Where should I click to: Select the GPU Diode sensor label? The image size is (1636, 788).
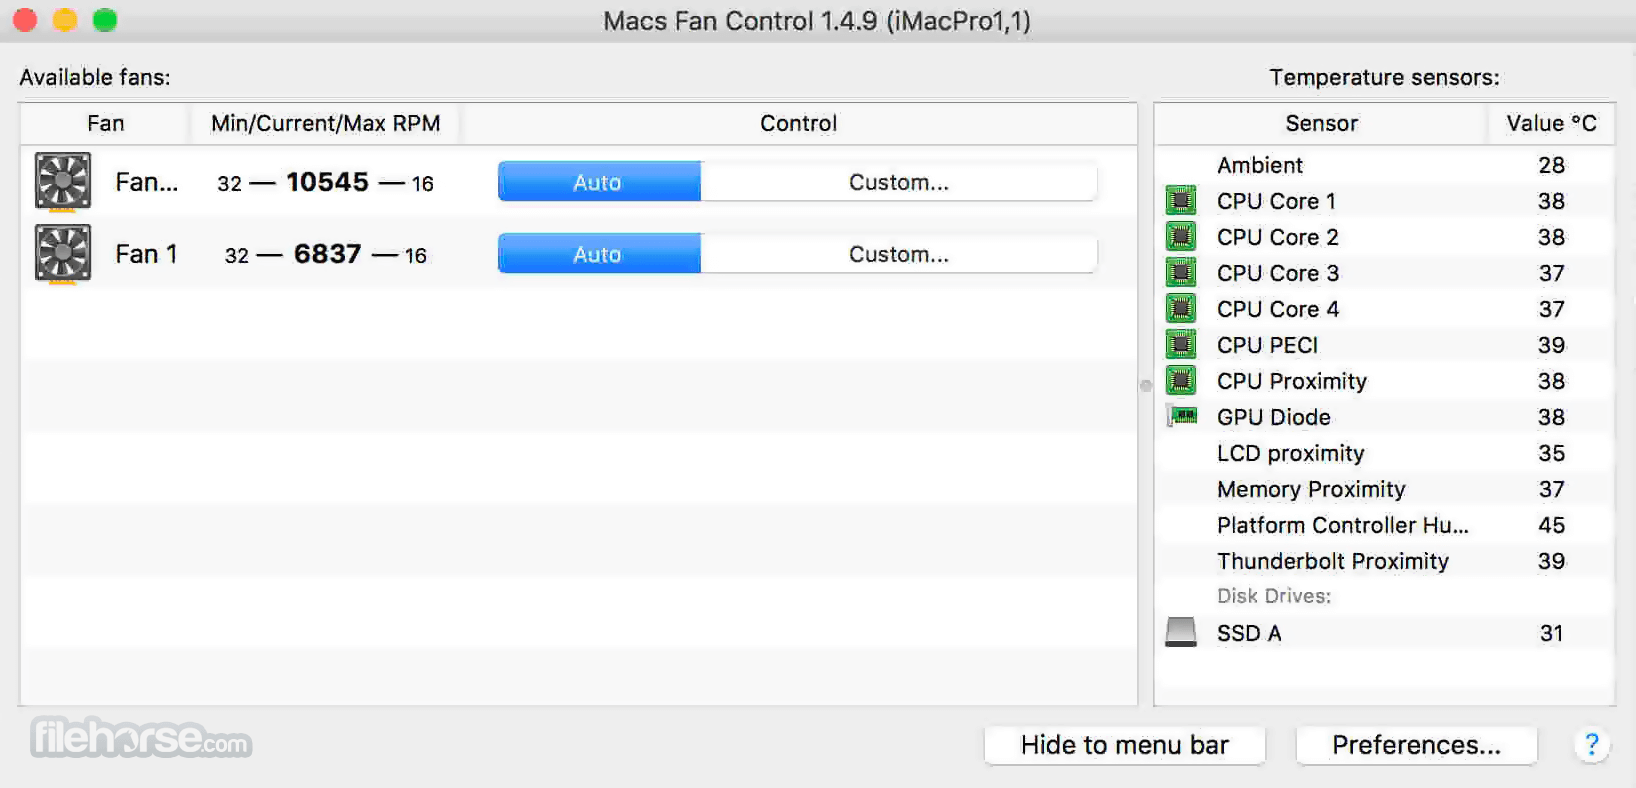[1273, 417]
